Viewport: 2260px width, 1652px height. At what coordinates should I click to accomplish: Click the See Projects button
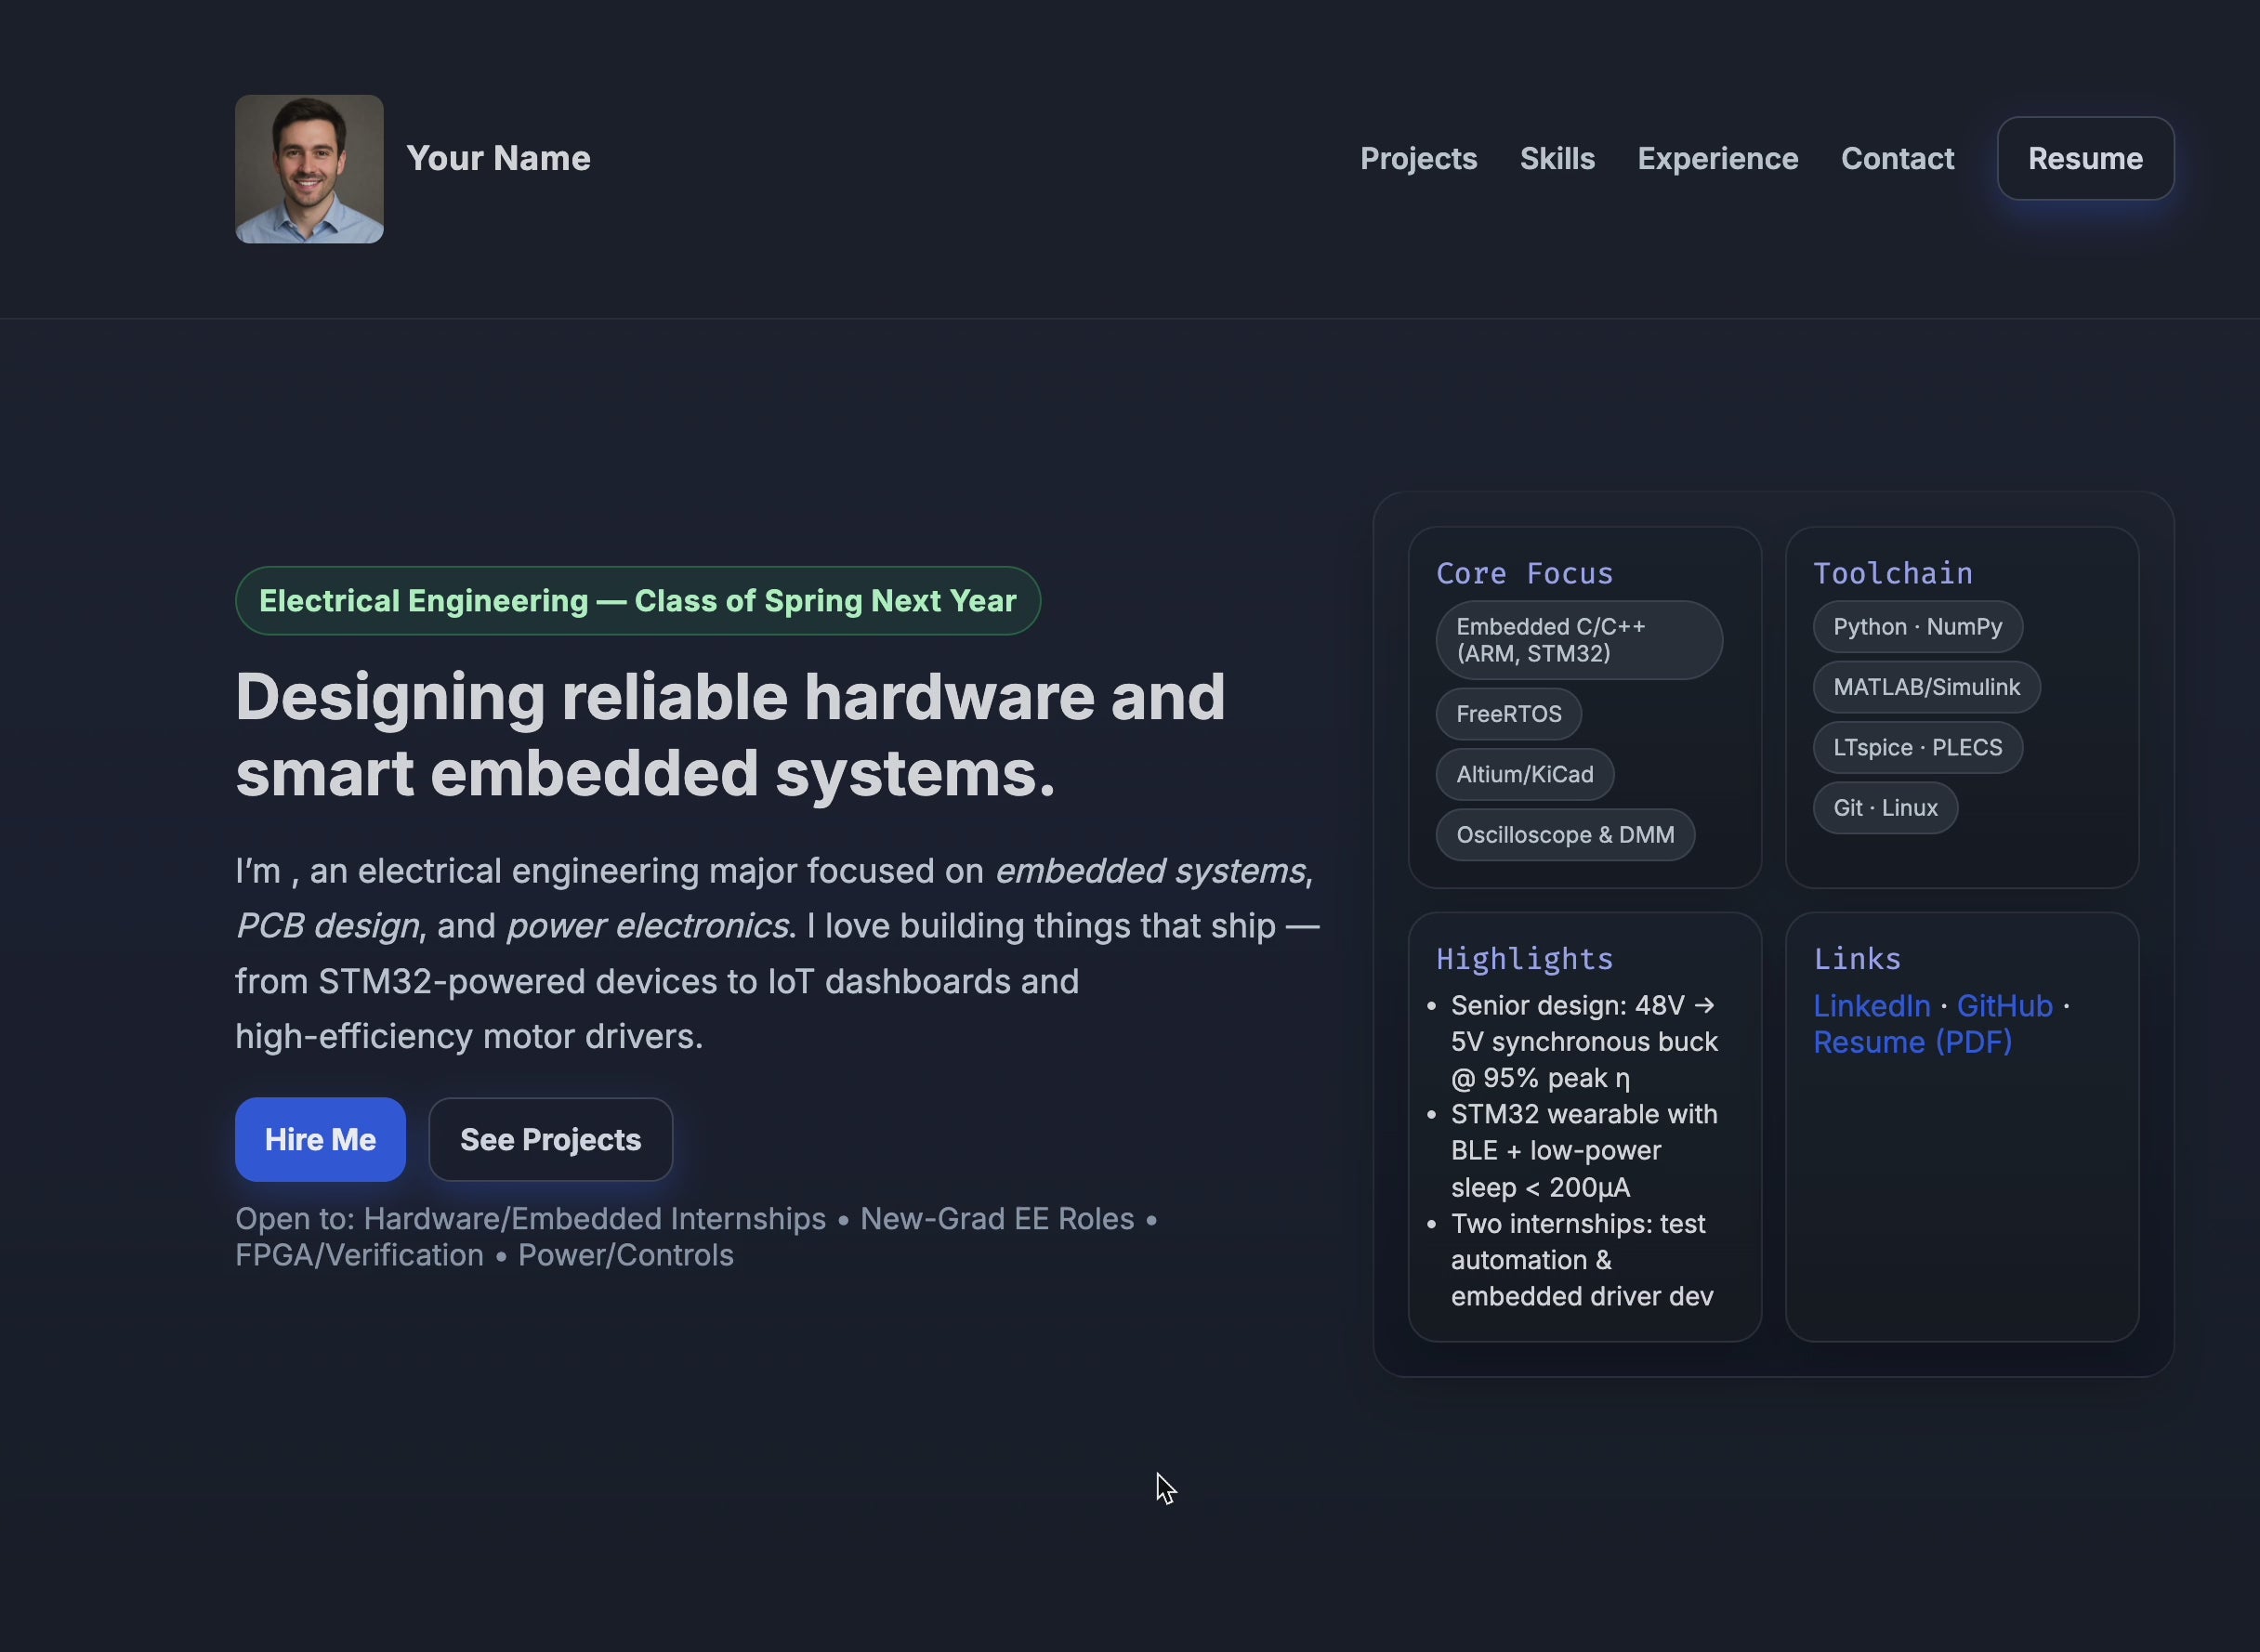[550, 1139]
